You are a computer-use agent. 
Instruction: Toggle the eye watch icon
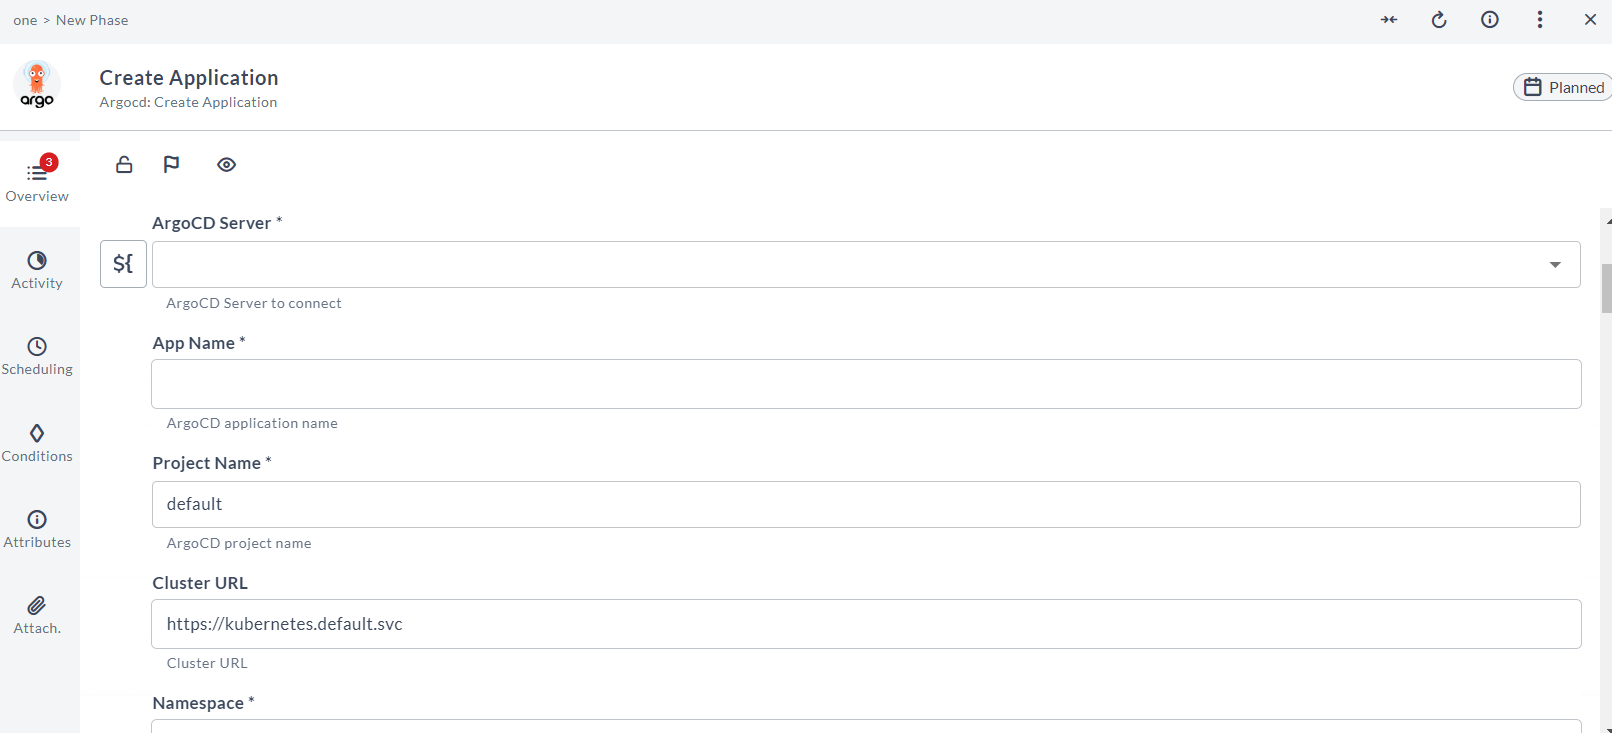tap(227, 164)
